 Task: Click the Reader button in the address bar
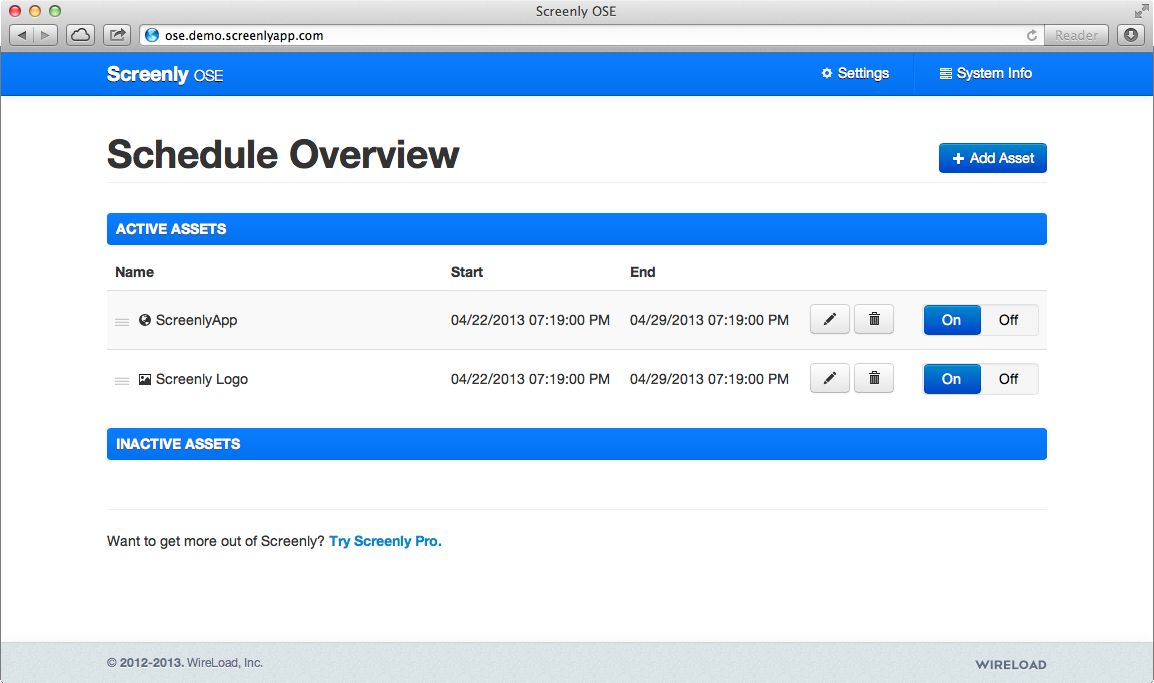[1076, 35]
